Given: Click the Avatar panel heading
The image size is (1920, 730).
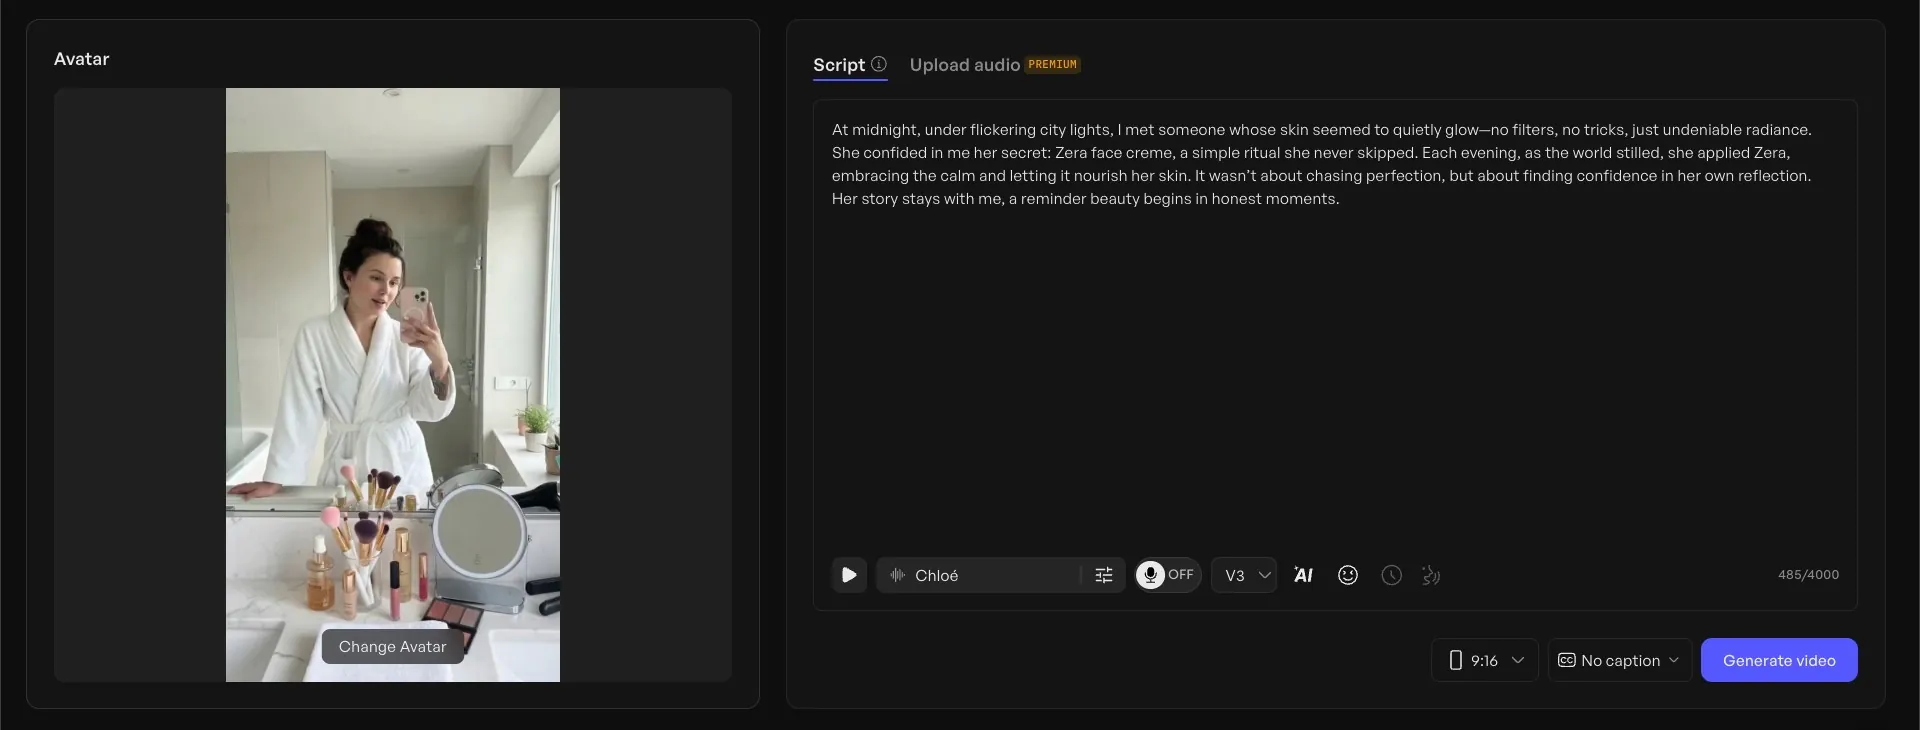Looking at the screenshot, I should (82, 59).
